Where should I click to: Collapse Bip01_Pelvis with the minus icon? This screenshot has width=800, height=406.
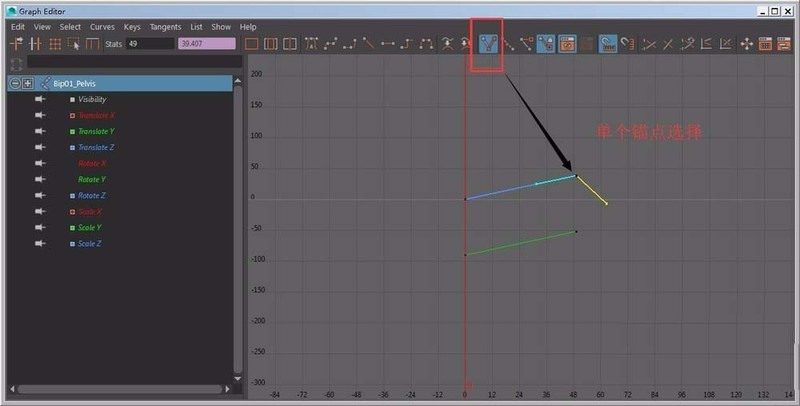[x=15, y=83]
